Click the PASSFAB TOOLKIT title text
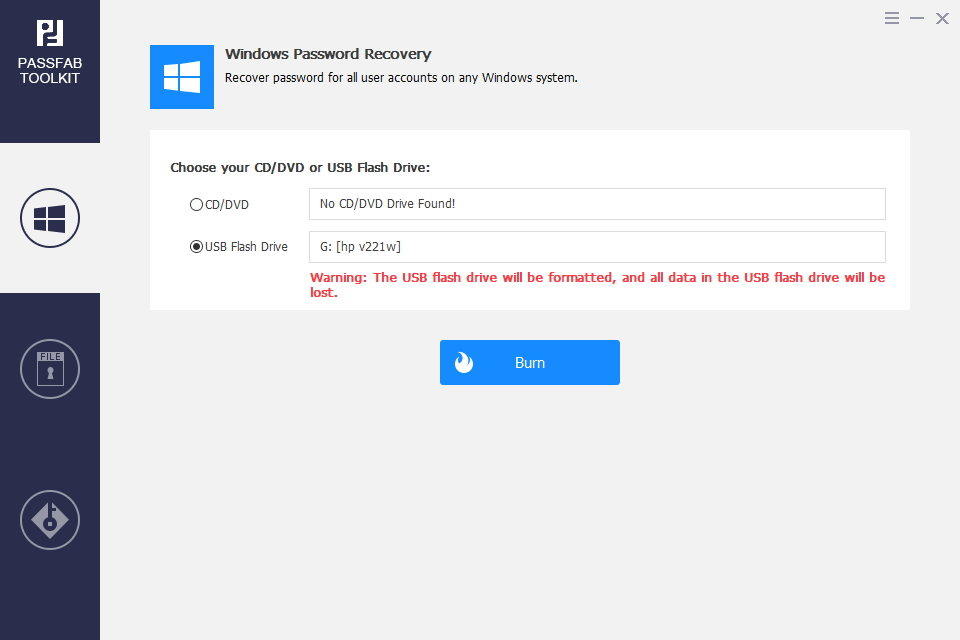 pos(50,70)
